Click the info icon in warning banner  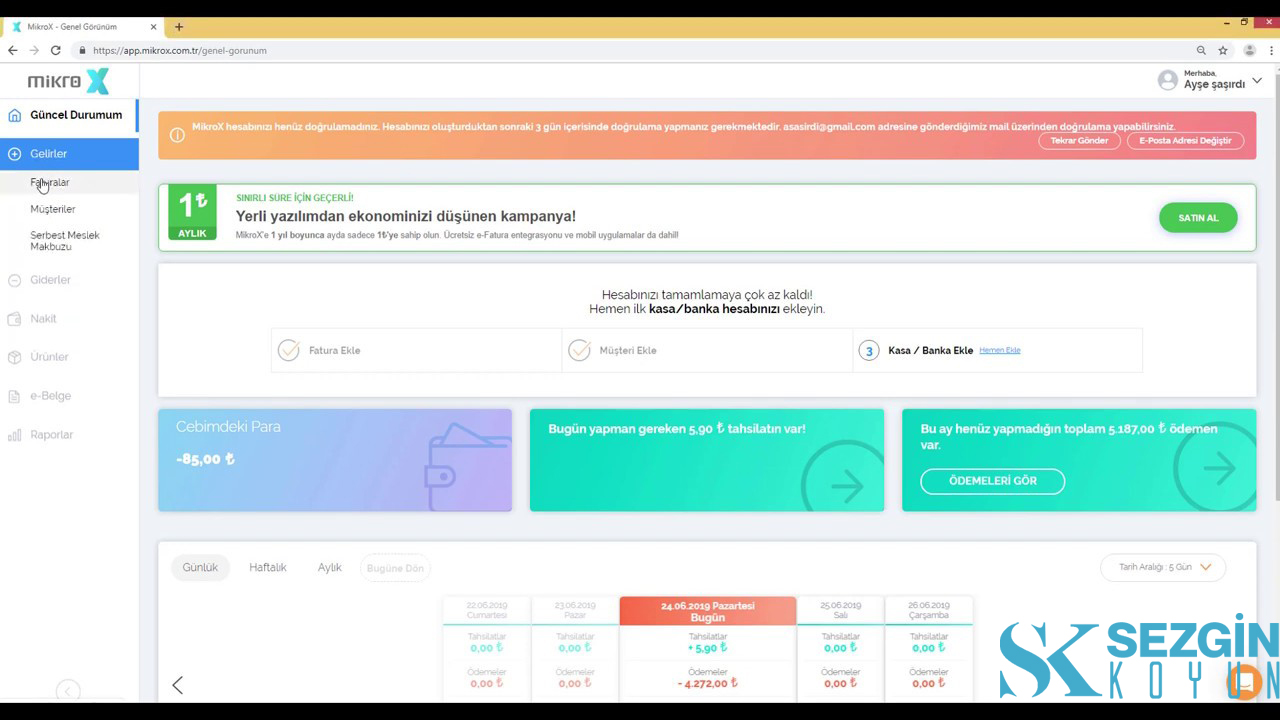pyautogui.click(x=177, y=135)
